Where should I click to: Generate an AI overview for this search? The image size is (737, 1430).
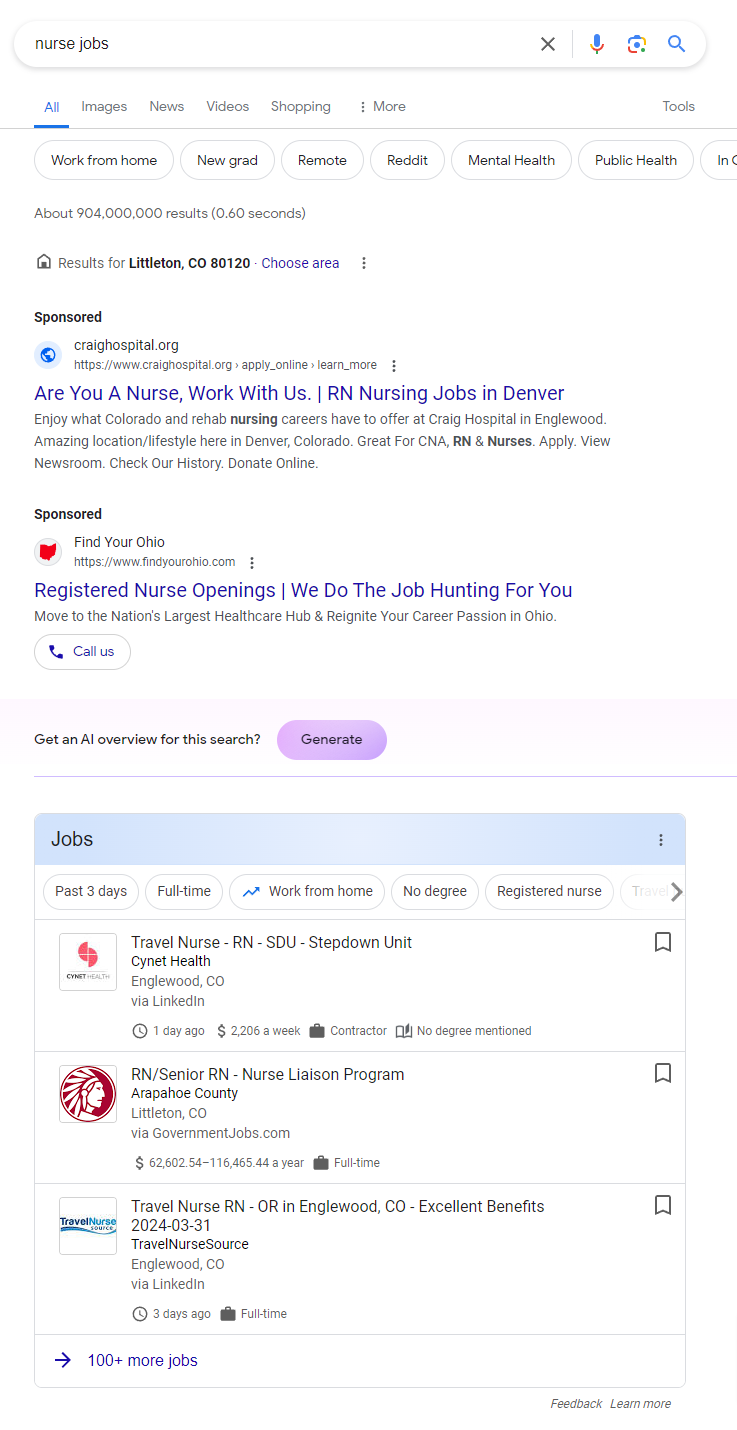332,740
